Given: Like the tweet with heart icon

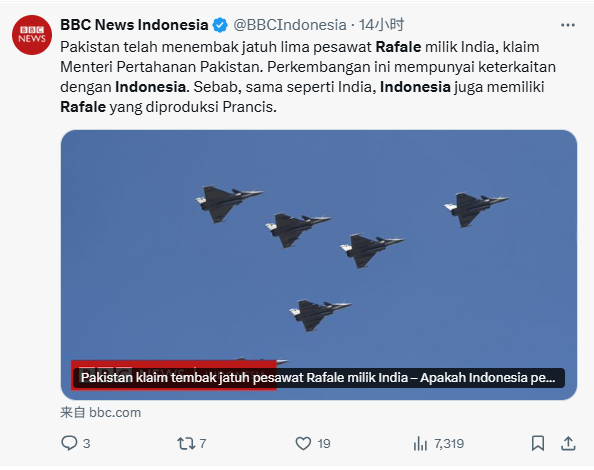Looking at the screenshot, I should (303, 443).
